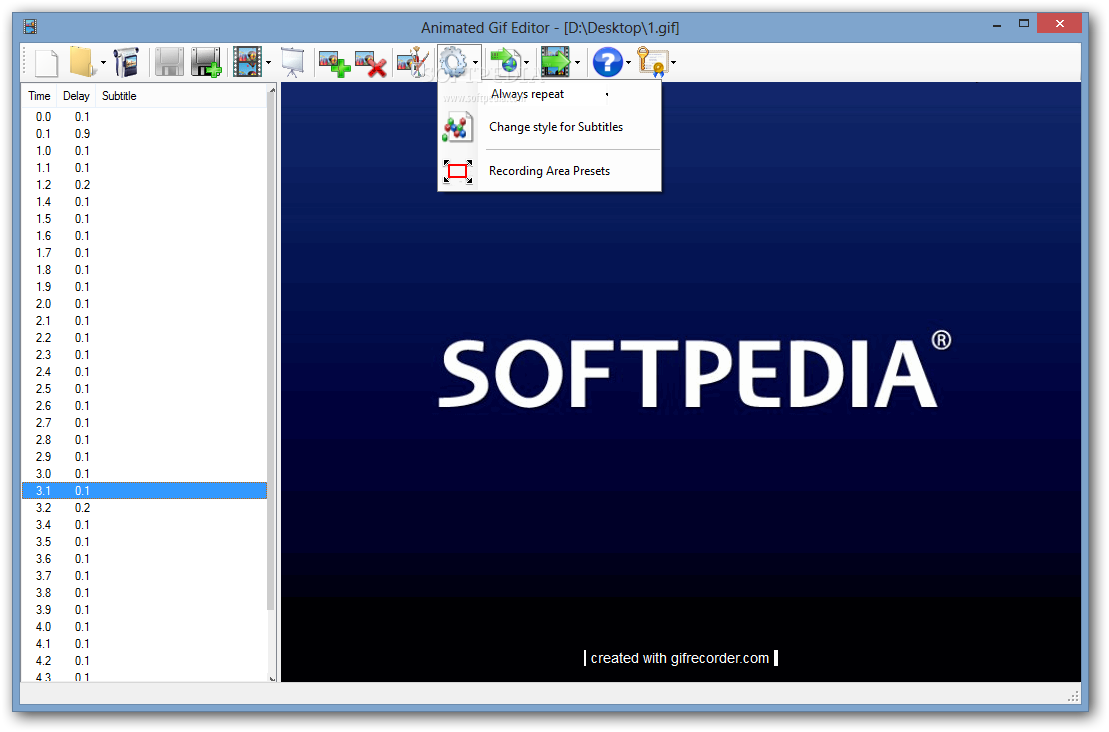
Task: Expand dropdown arrow beside key license icon
Action: (673, 63)
